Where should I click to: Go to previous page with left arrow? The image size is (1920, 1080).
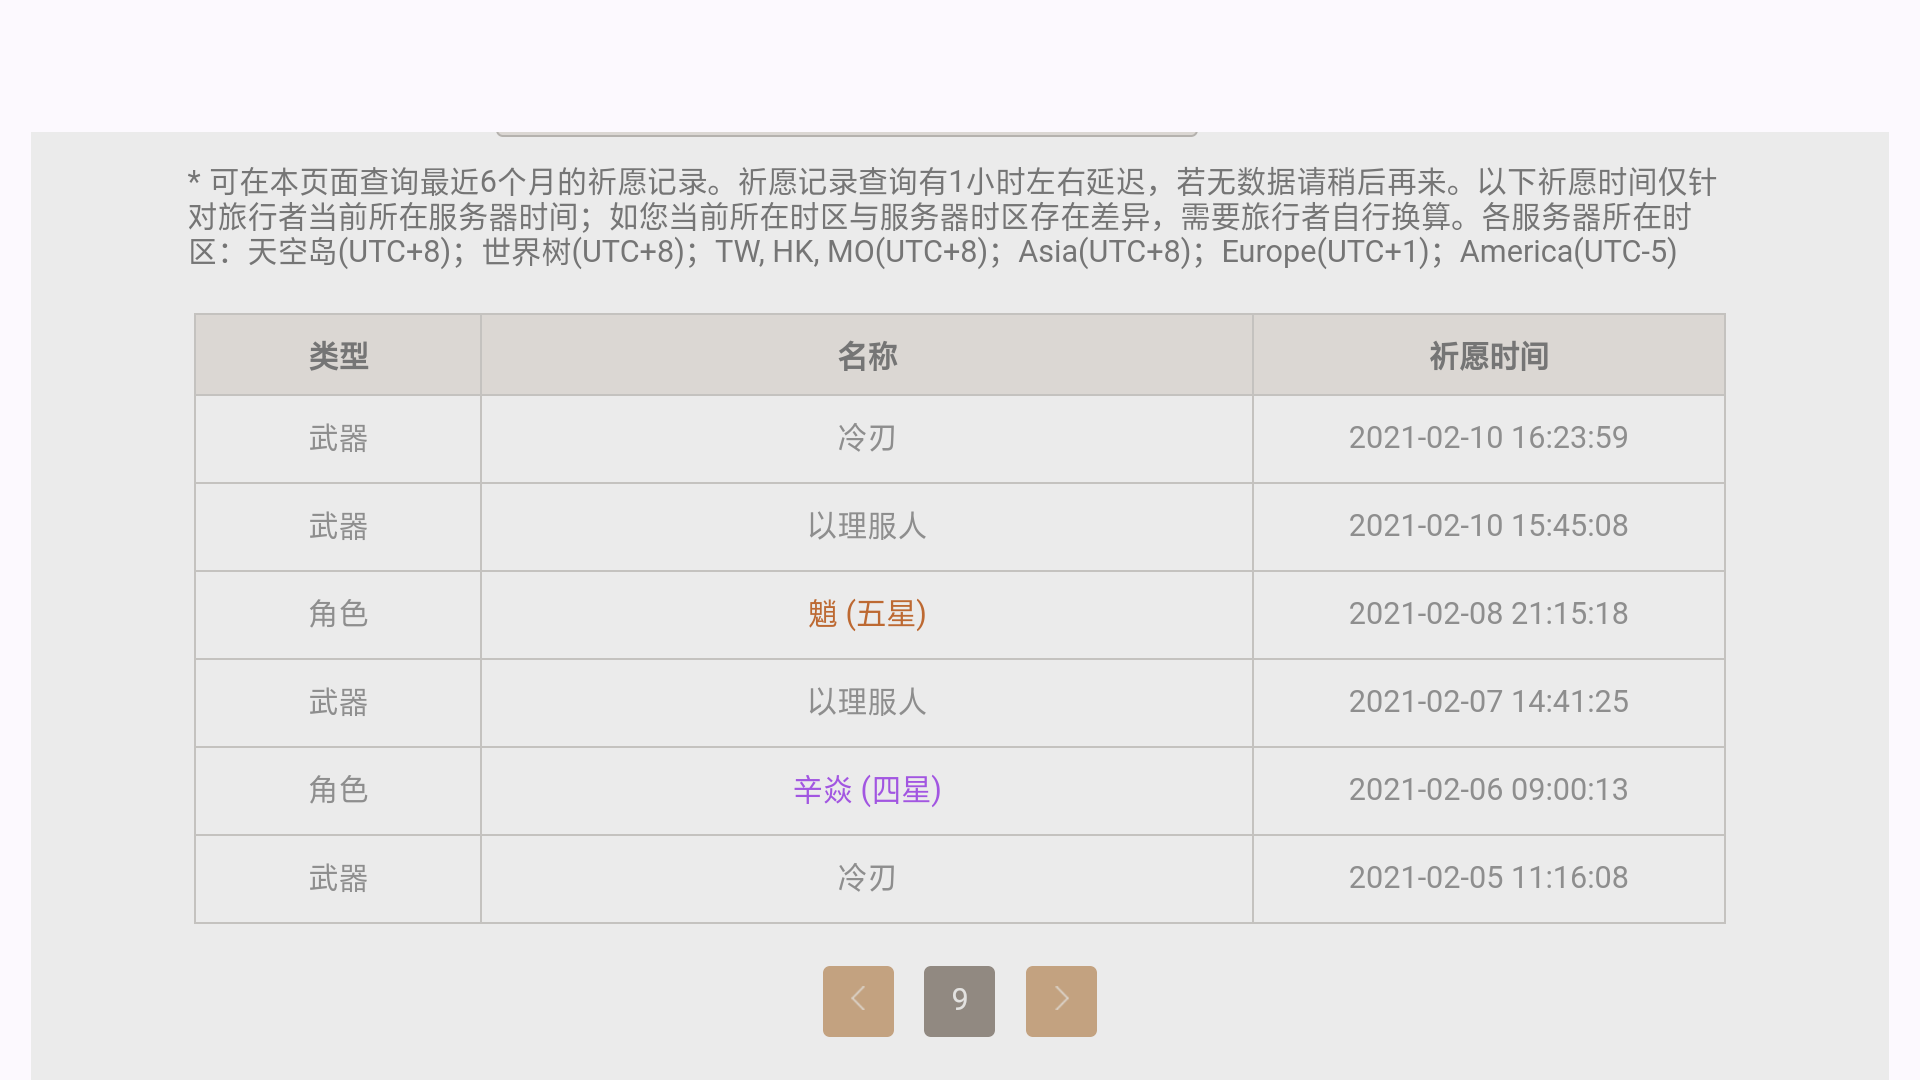[858, 1001]
